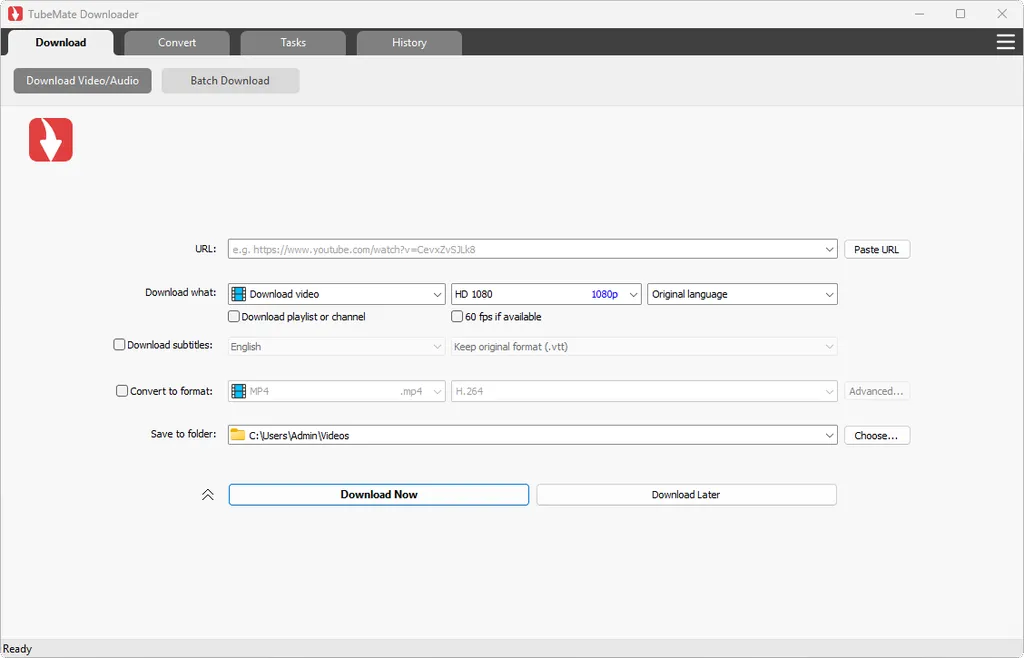The height and width of the screenshot is (658, 1024).
Task: Switch to the Download tab
Action: pyautogui.click(x=61, y=42)
